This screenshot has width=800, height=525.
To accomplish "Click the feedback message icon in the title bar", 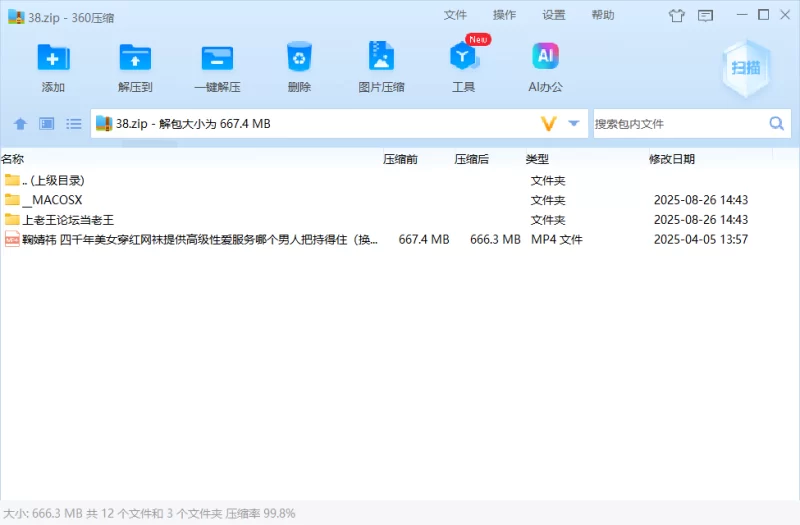I will click(x=706, y=16).
